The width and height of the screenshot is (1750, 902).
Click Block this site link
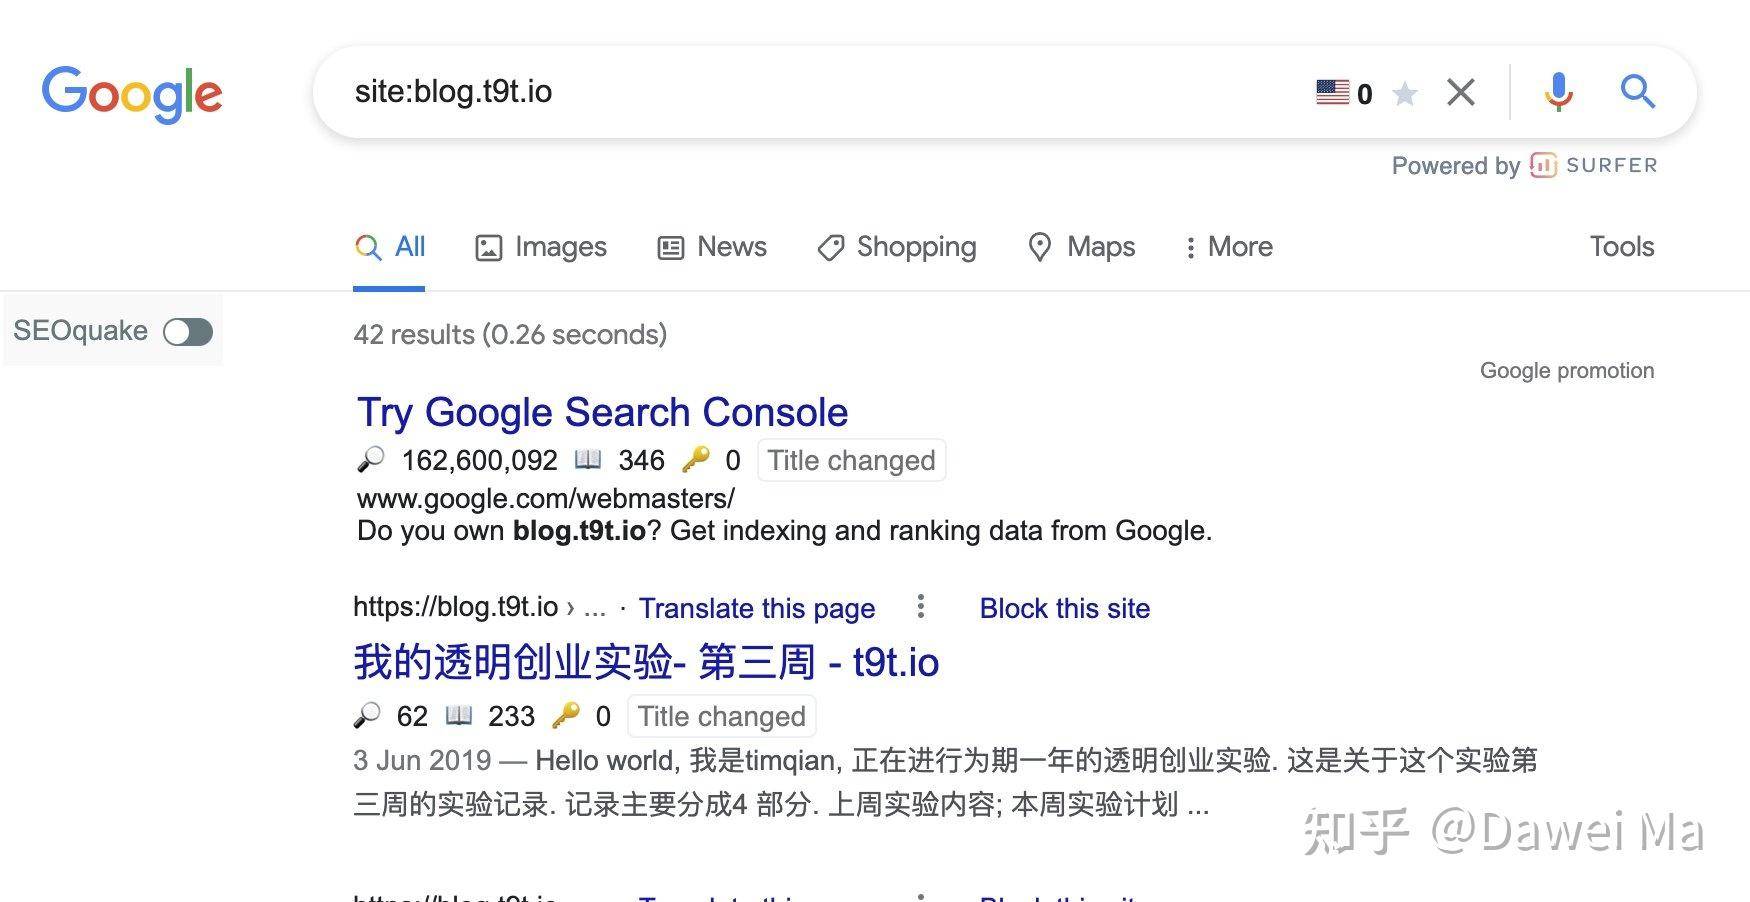(1065, 608)
